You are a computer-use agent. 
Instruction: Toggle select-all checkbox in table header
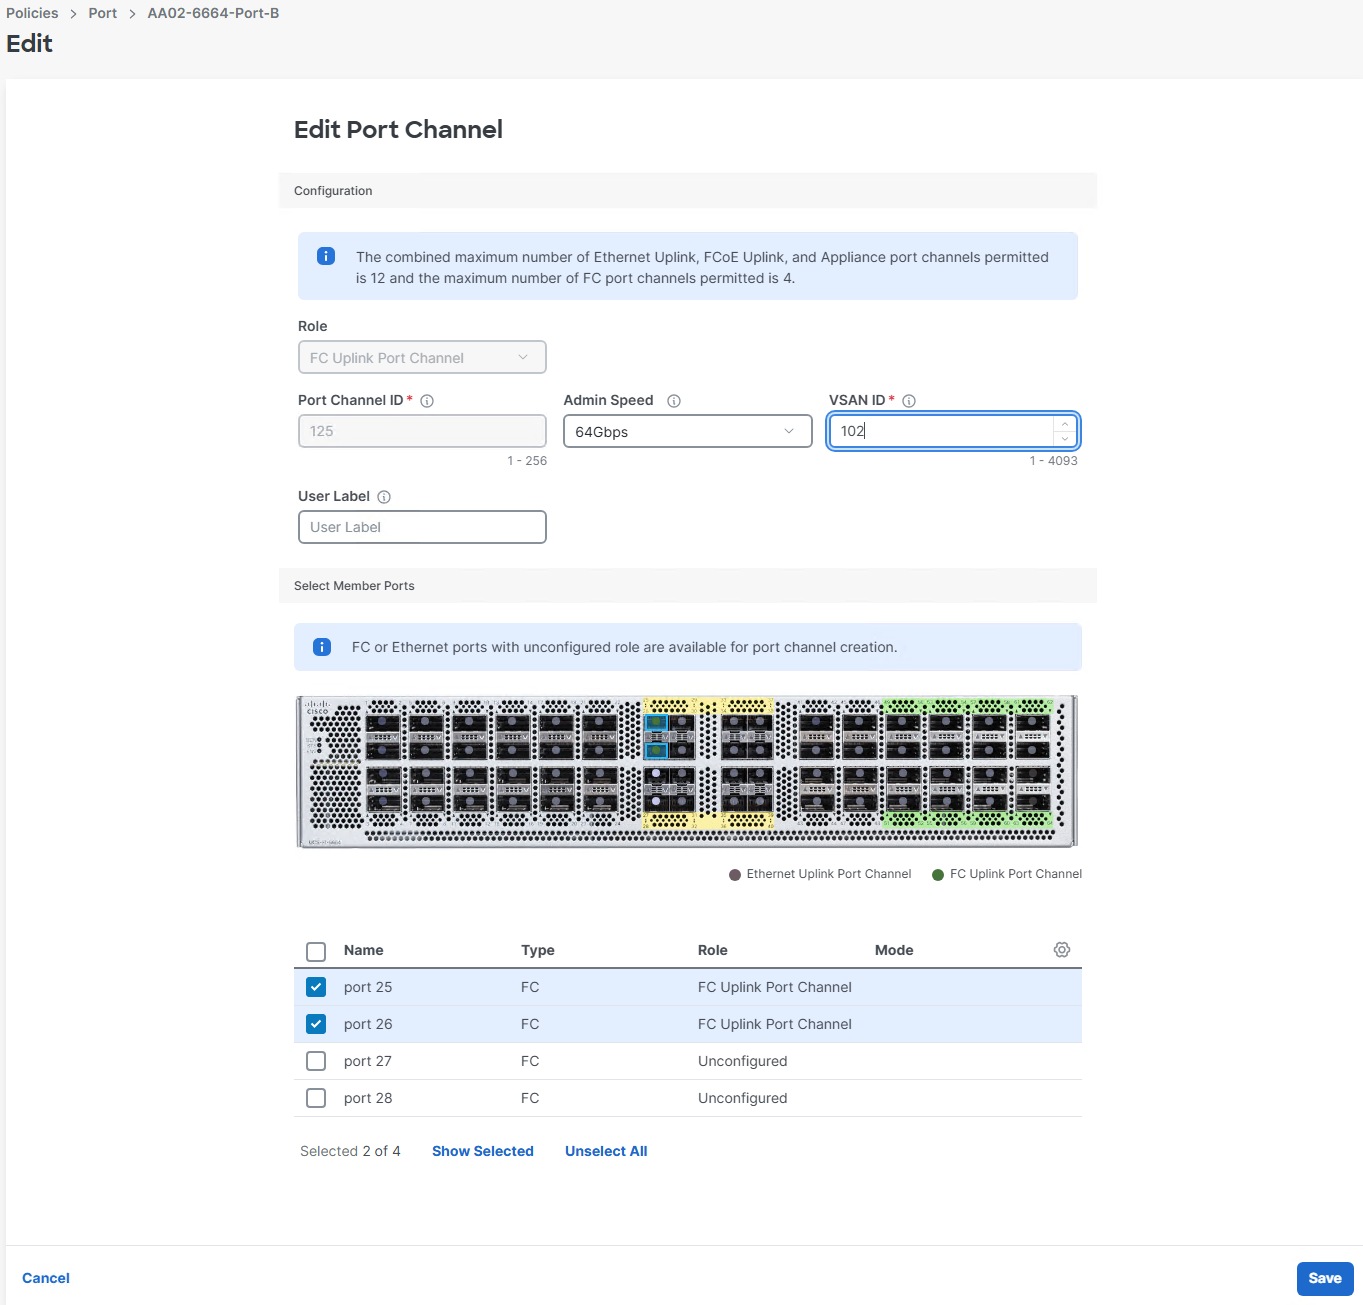tap(316, 951)
